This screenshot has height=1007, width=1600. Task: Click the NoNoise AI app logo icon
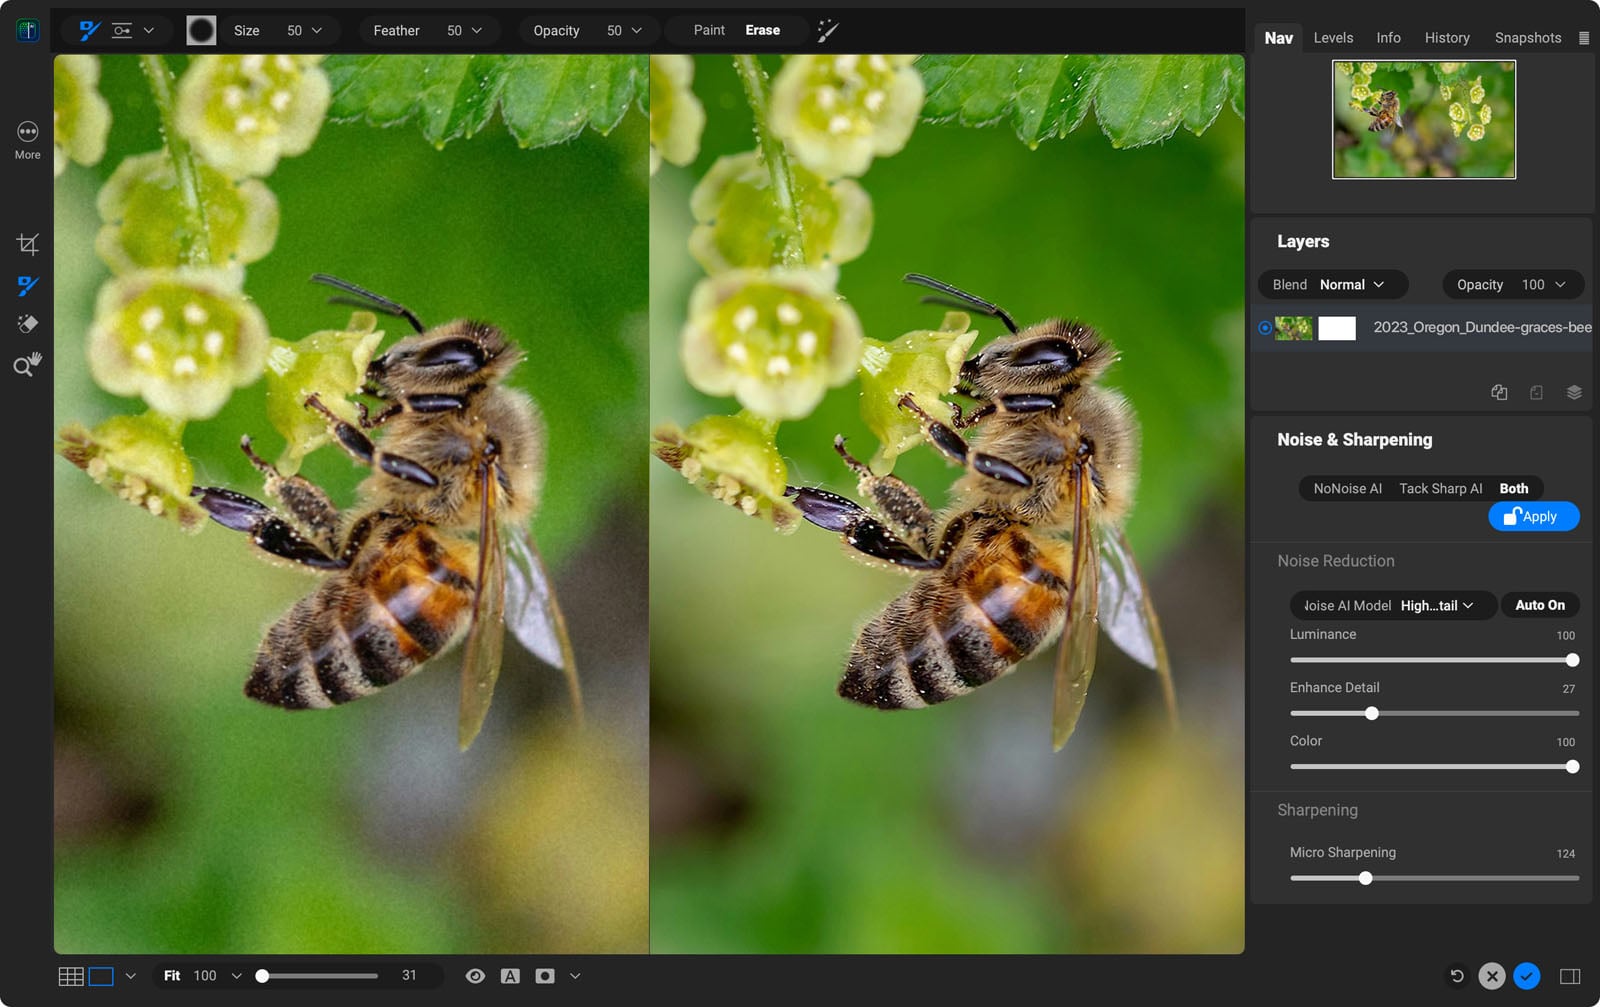click(27, 30)
